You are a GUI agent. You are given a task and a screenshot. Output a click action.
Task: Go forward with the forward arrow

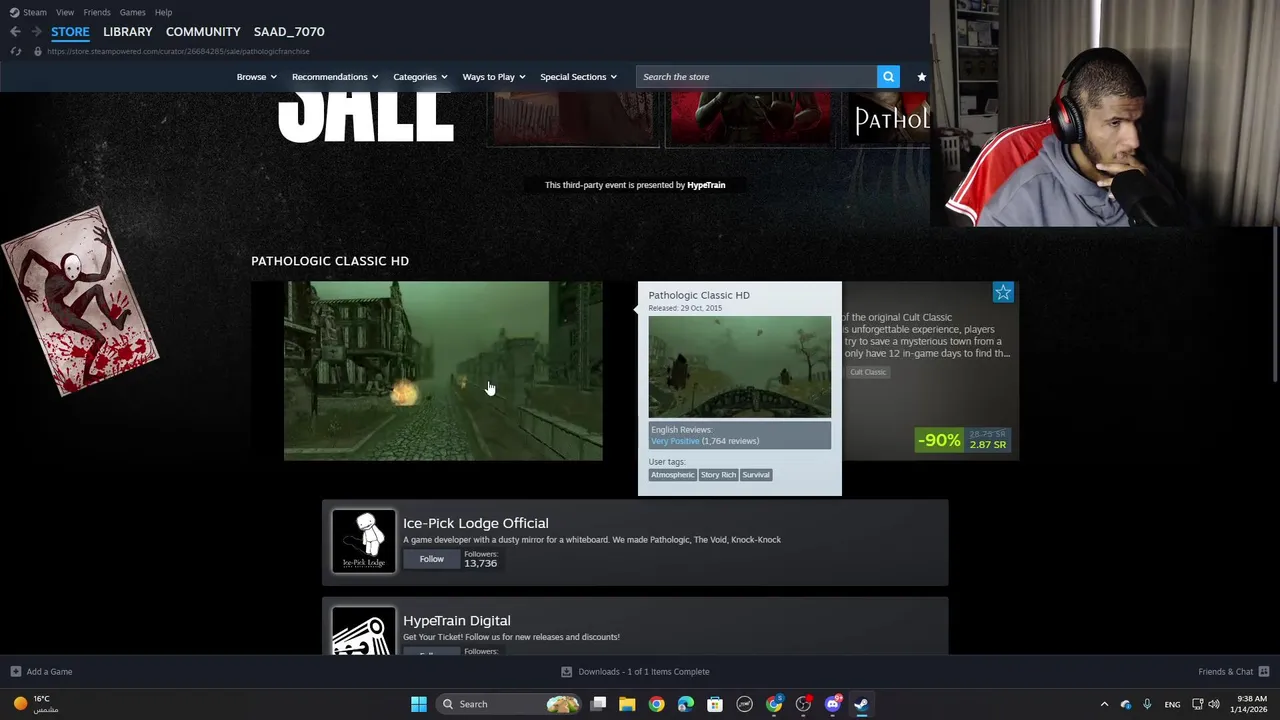[x=36, y=32]
